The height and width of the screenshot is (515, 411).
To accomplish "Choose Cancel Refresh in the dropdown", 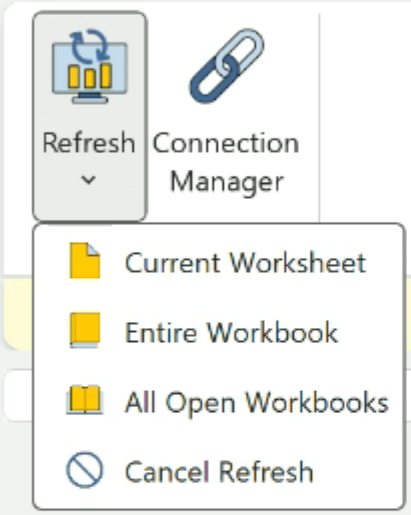I will pyautogui.click(x=218, y=472).
